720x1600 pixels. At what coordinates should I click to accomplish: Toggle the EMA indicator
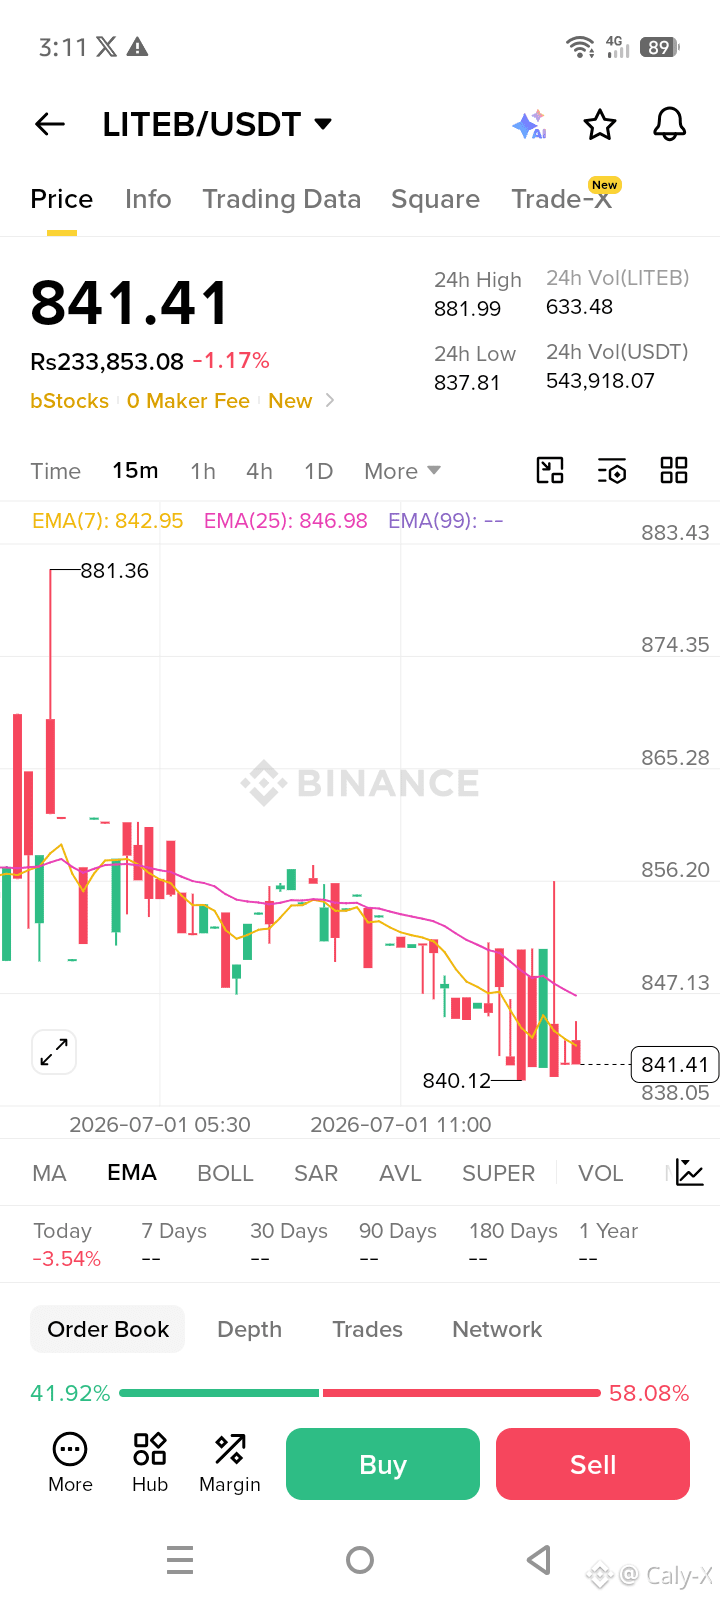click(x=132, y=1172)
